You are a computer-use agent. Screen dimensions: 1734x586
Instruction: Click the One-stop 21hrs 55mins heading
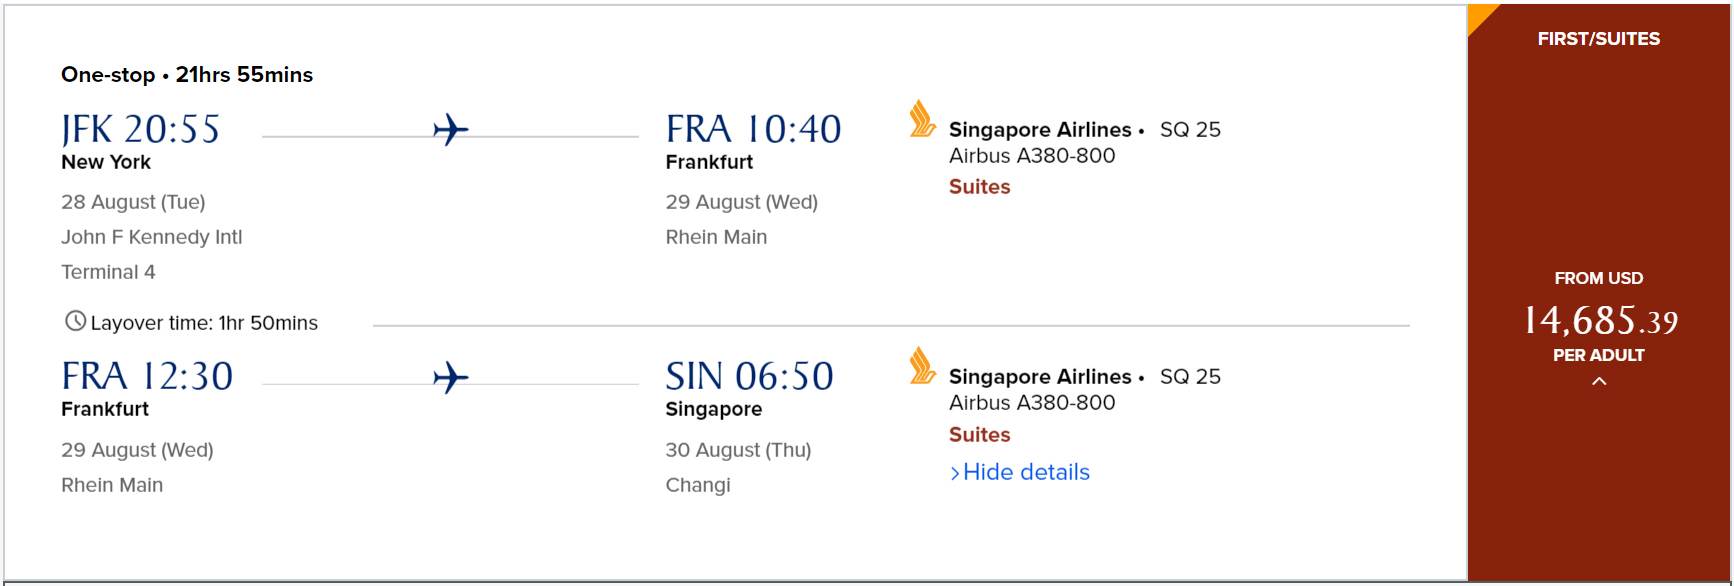(187, 75)
